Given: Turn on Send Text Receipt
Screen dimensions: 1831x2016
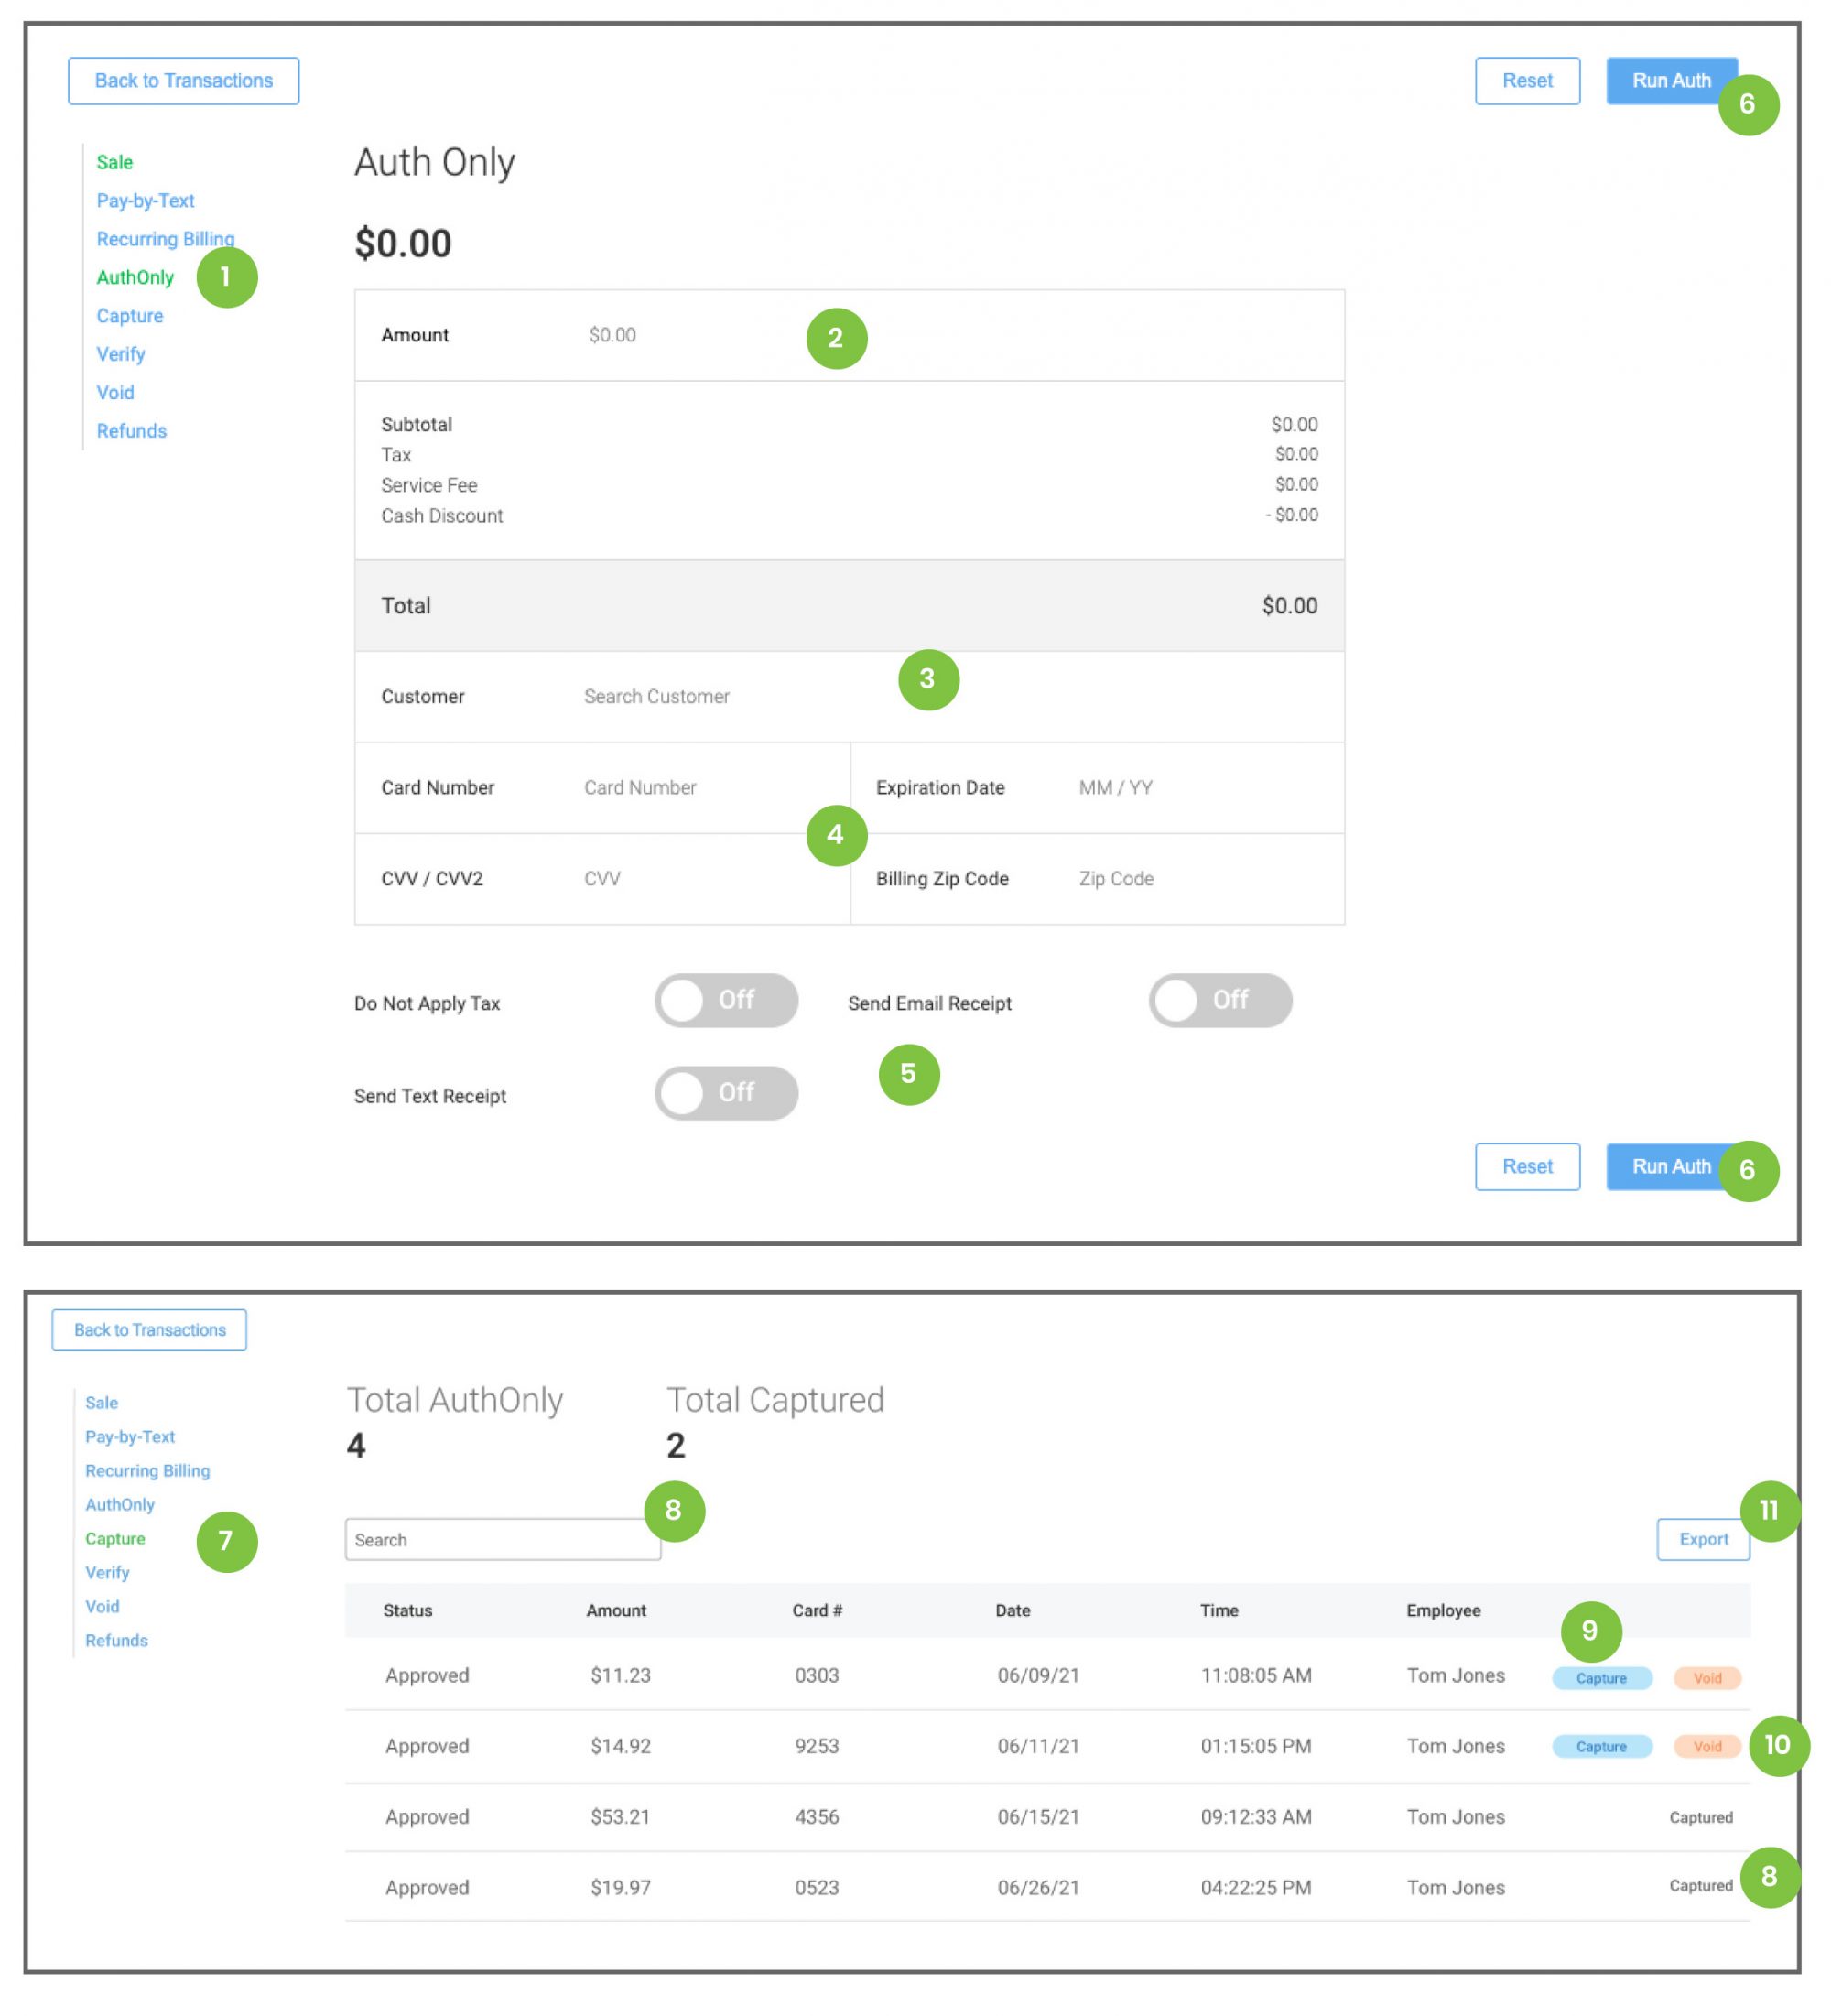Looking at the screenshot, I should [727, 1092].
